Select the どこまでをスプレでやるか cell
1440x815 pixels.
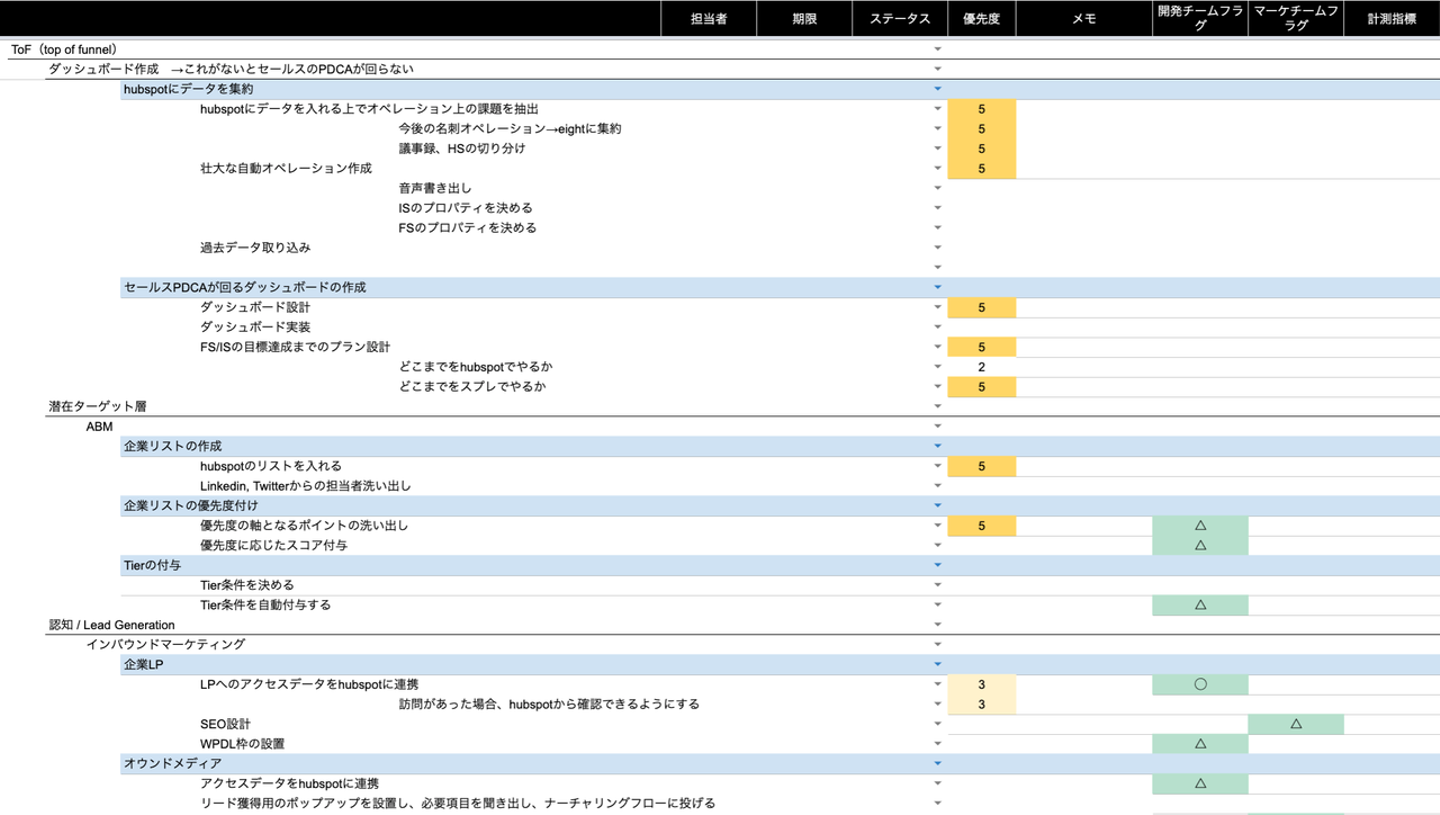click(x=472, y=386)
